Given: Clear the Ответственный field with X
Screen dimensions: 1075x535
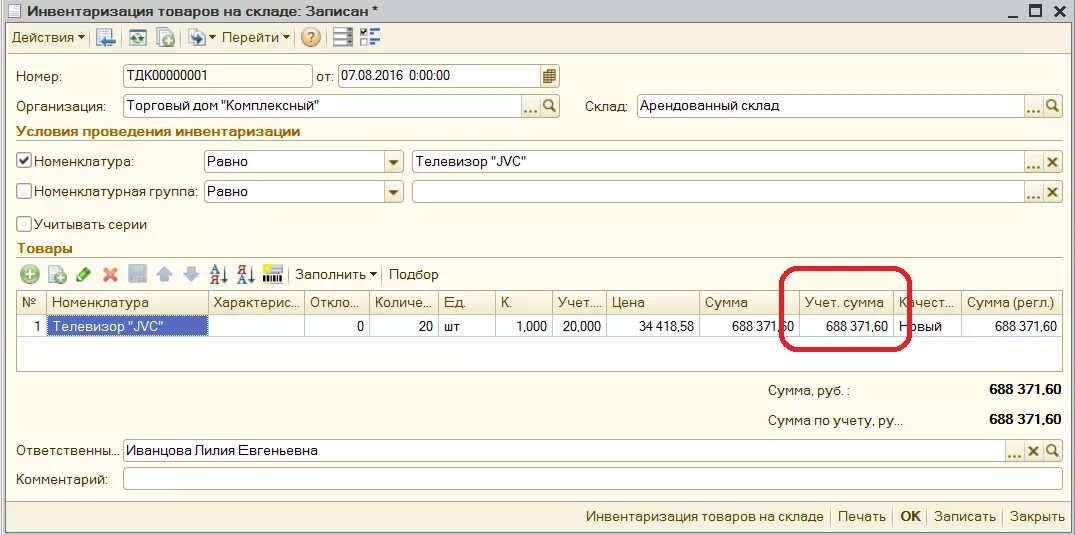Looking at the screenshot, I should click(1033, 451).
